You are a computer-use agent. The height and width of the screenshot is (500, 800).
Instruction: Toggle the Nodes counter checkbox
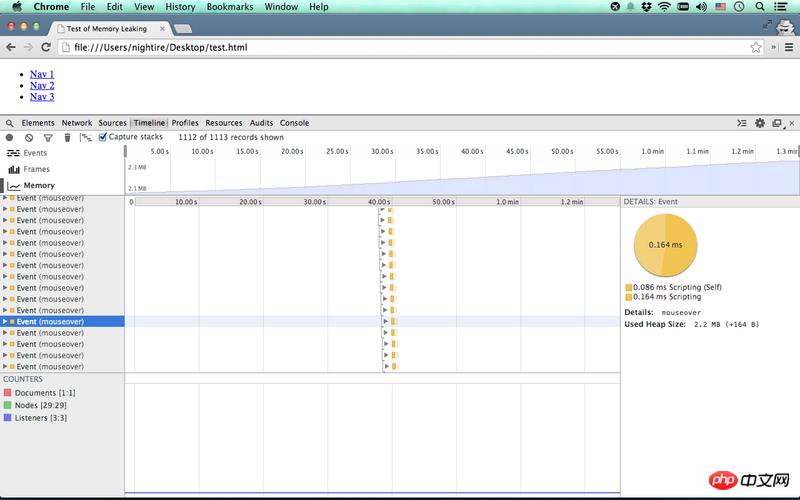[x=8, y=405]
